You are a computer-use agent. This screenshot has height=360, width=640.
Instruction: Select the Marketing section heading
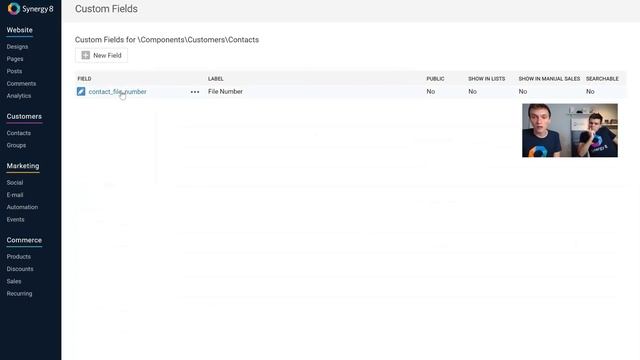click(x=23, y=166)
